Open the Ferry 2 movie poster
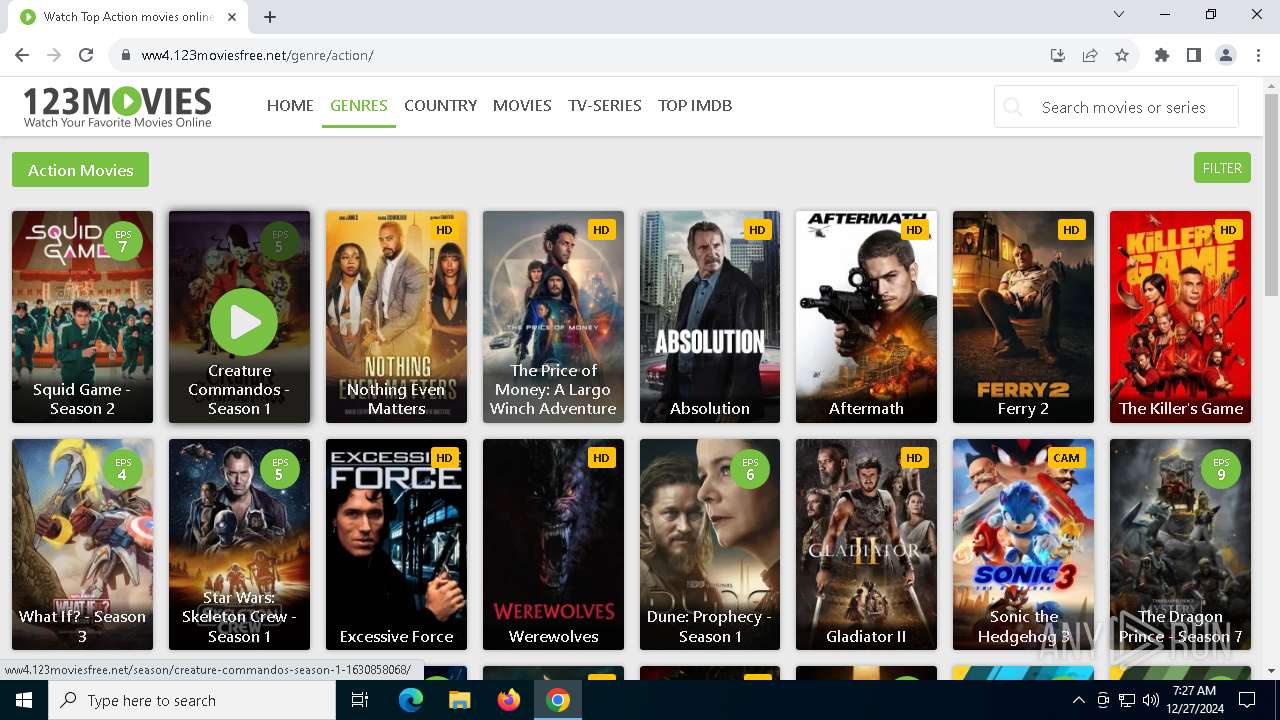Screen dimensions: 1280x720 coord(1023,317)
